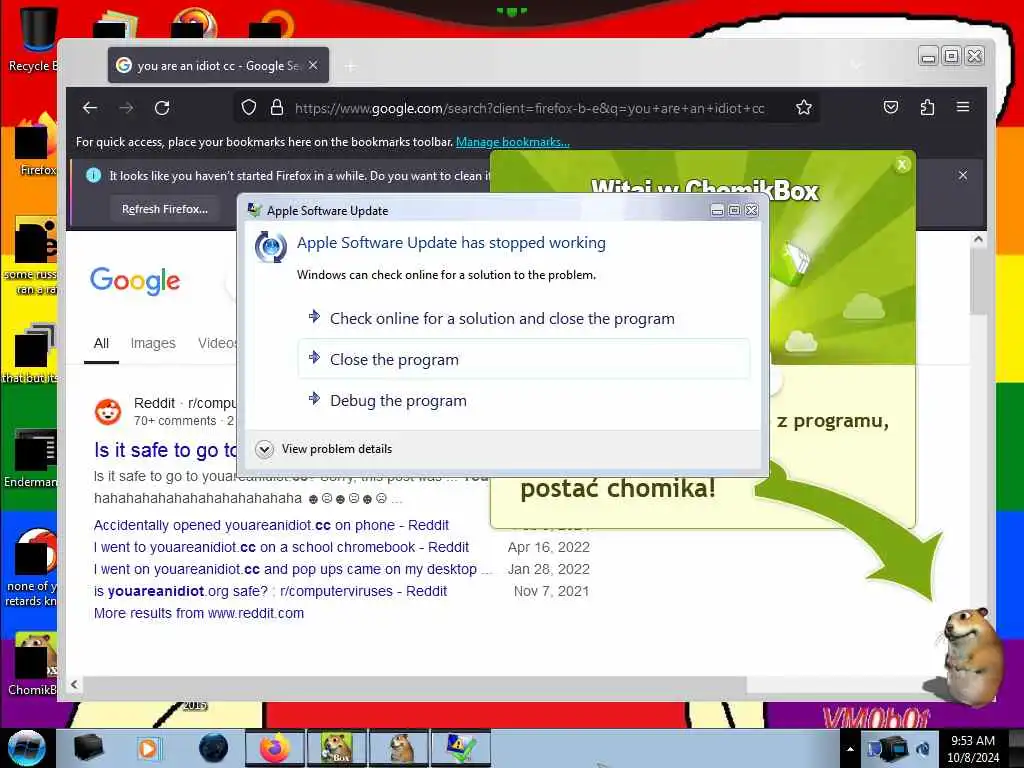The width and height of the screenshot is (1024, 768).
Task: Open 'I went on youareanidiot.cc and pop ups' link
Action: (285, 569)
